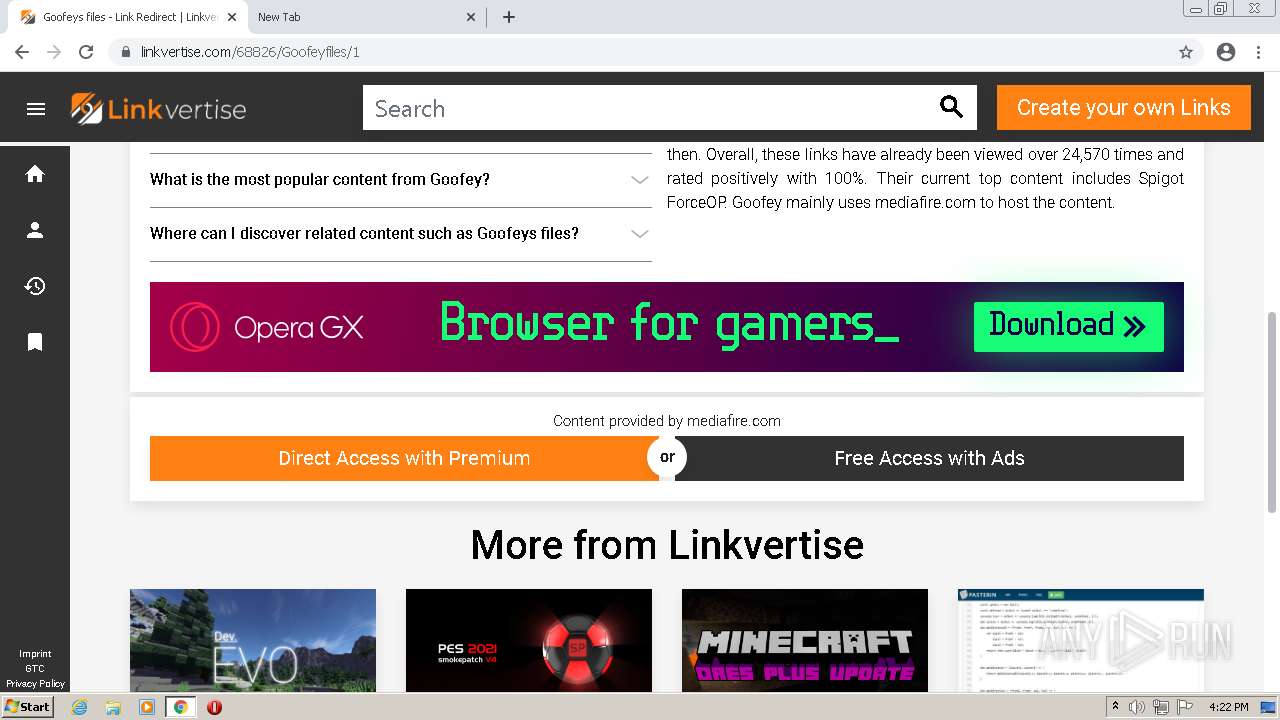1280x720 pixels.
Task: Open Chrome three-dot menu
Action: [x=1257, y=52]
